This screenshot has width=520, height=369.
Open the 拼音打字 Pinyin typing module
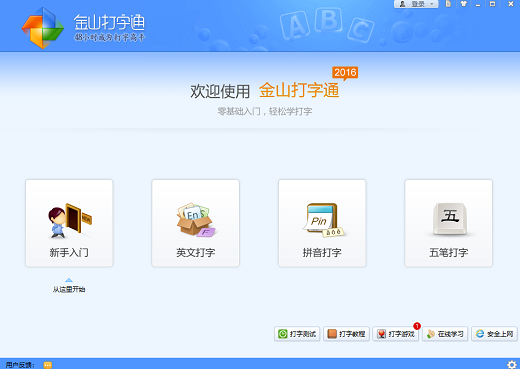click(x=322, y=223)
